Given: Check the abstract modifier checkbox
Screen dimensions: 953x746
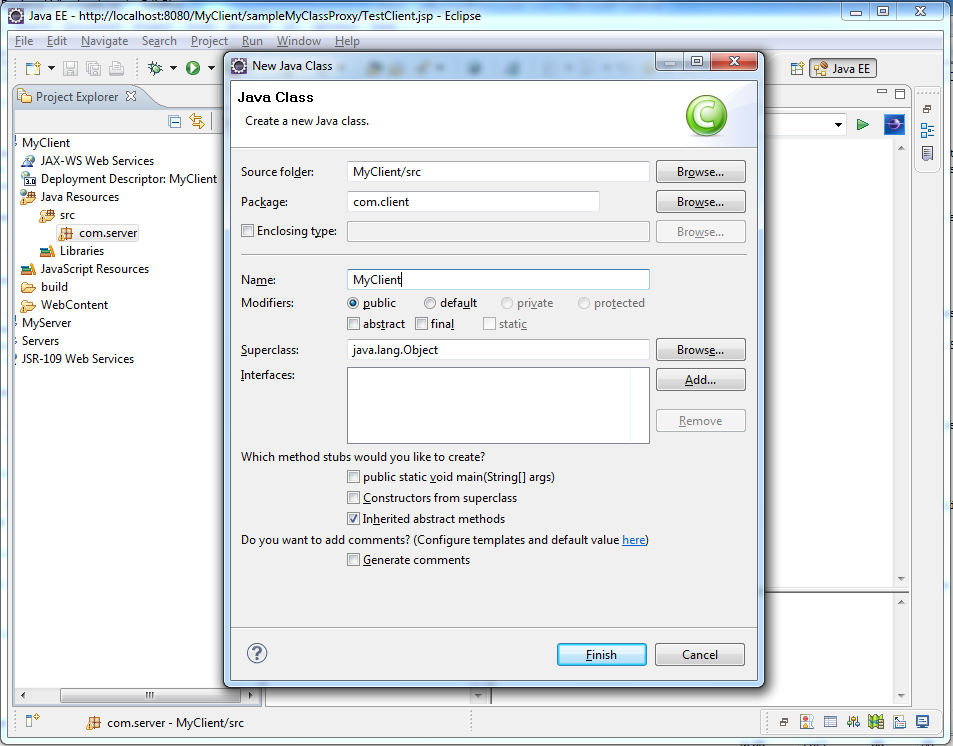Looking at the screenshot, I should 353,323.
